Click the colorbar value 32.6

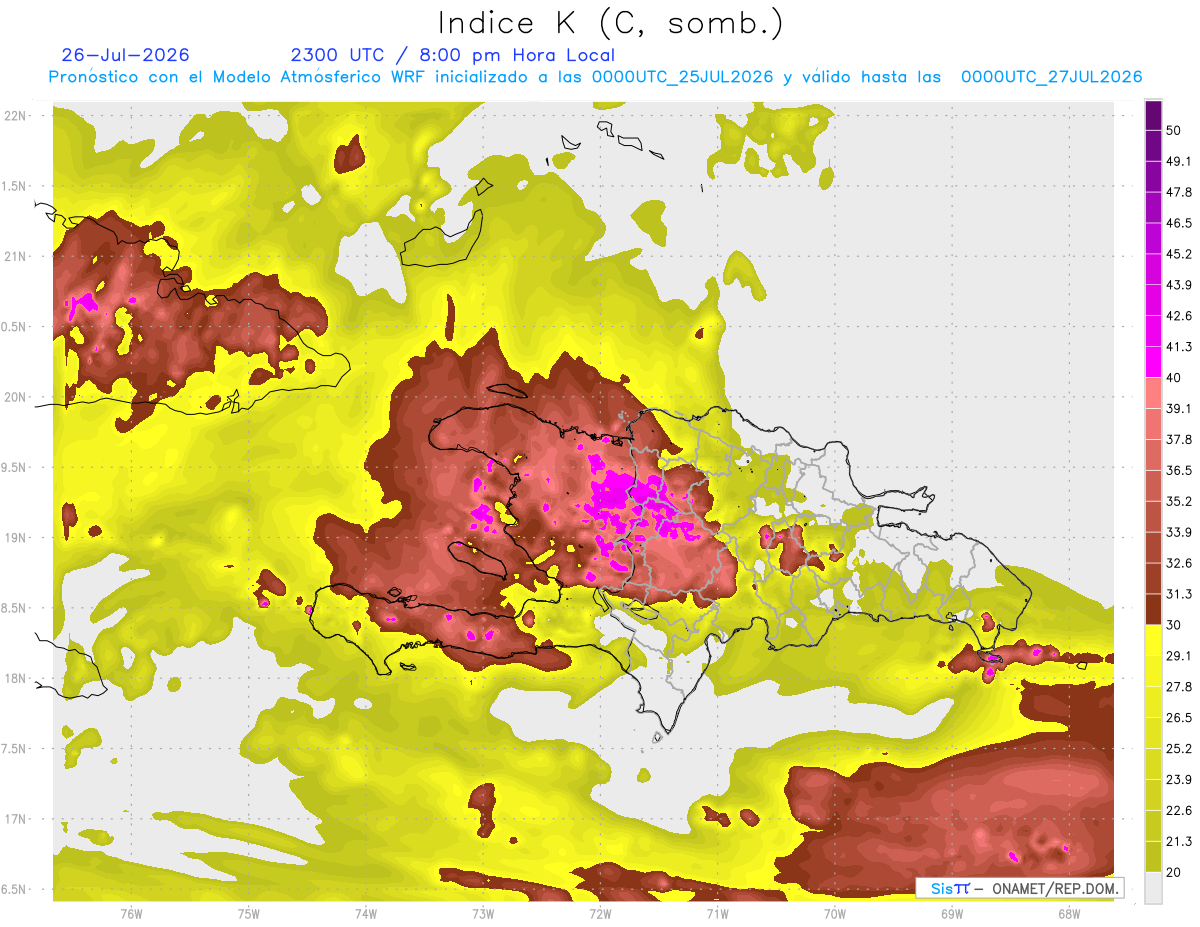tap(1179, 563)
